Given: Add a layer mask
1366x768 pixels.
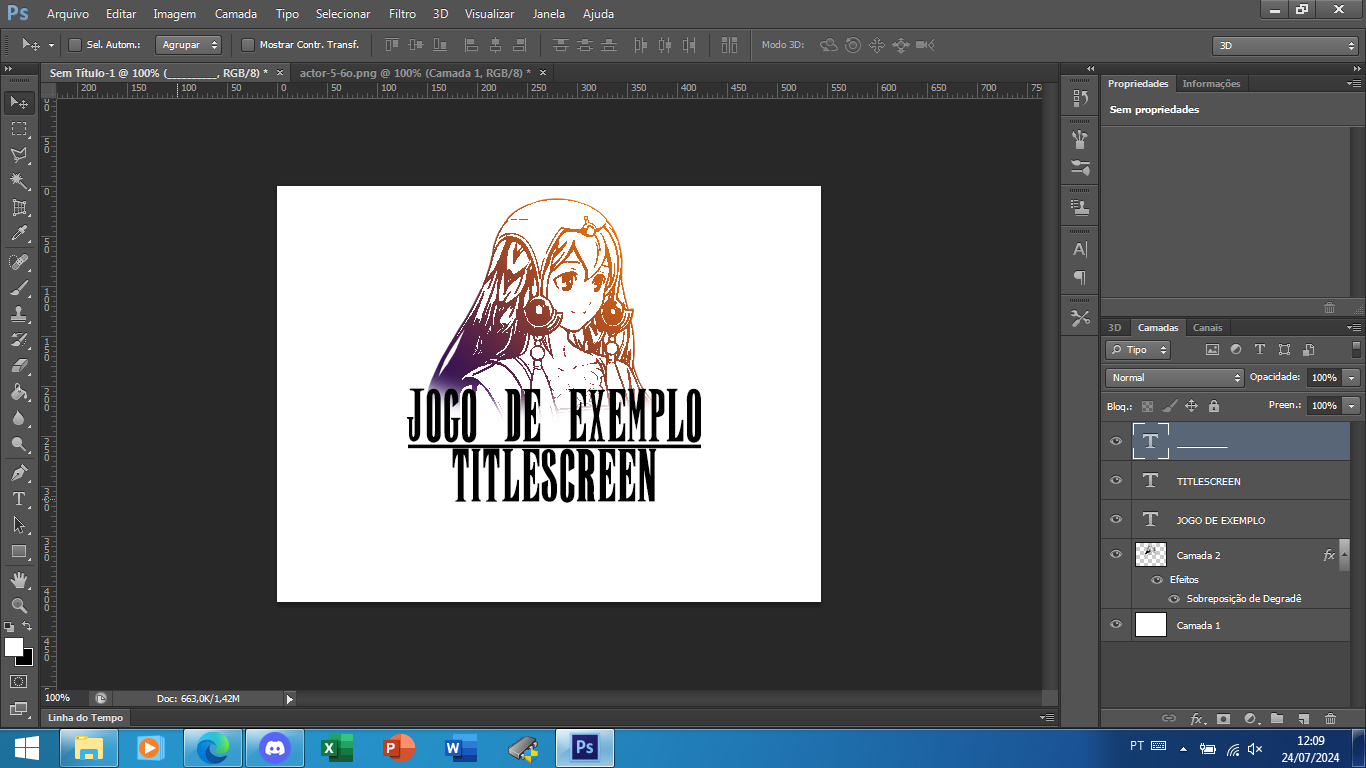Looking at the screenshot, I should click(1223, 718).
